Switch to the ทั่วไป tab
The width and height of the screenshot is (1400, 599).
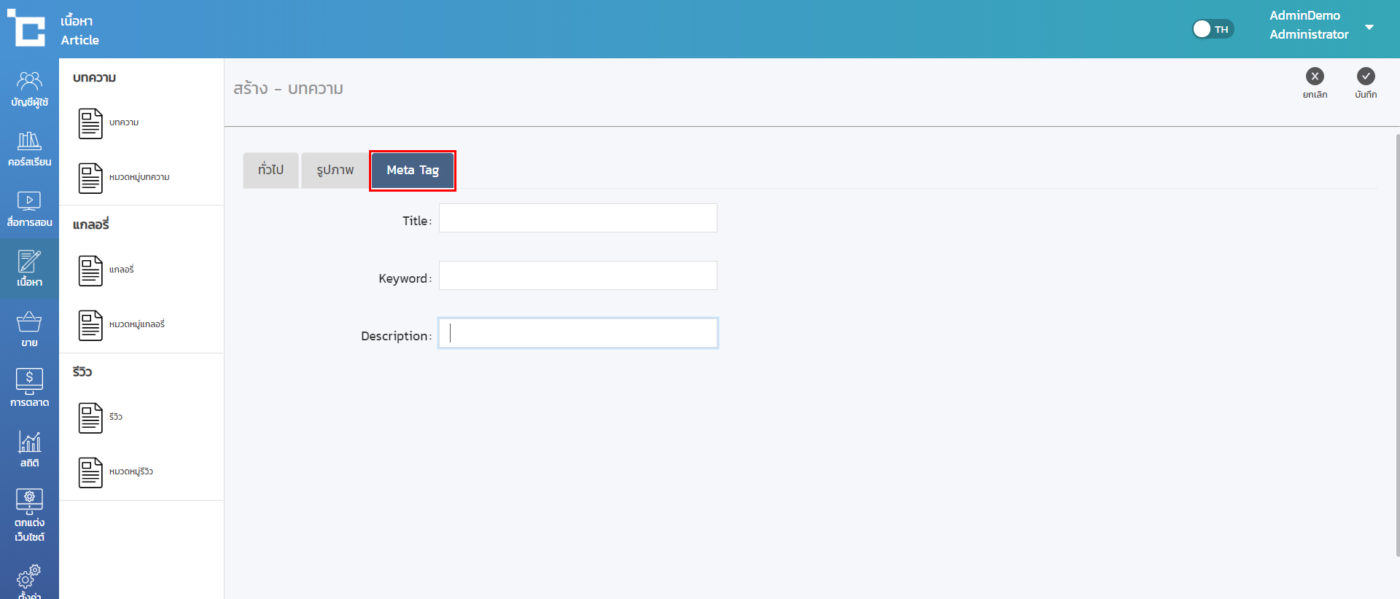click(270, 171)
